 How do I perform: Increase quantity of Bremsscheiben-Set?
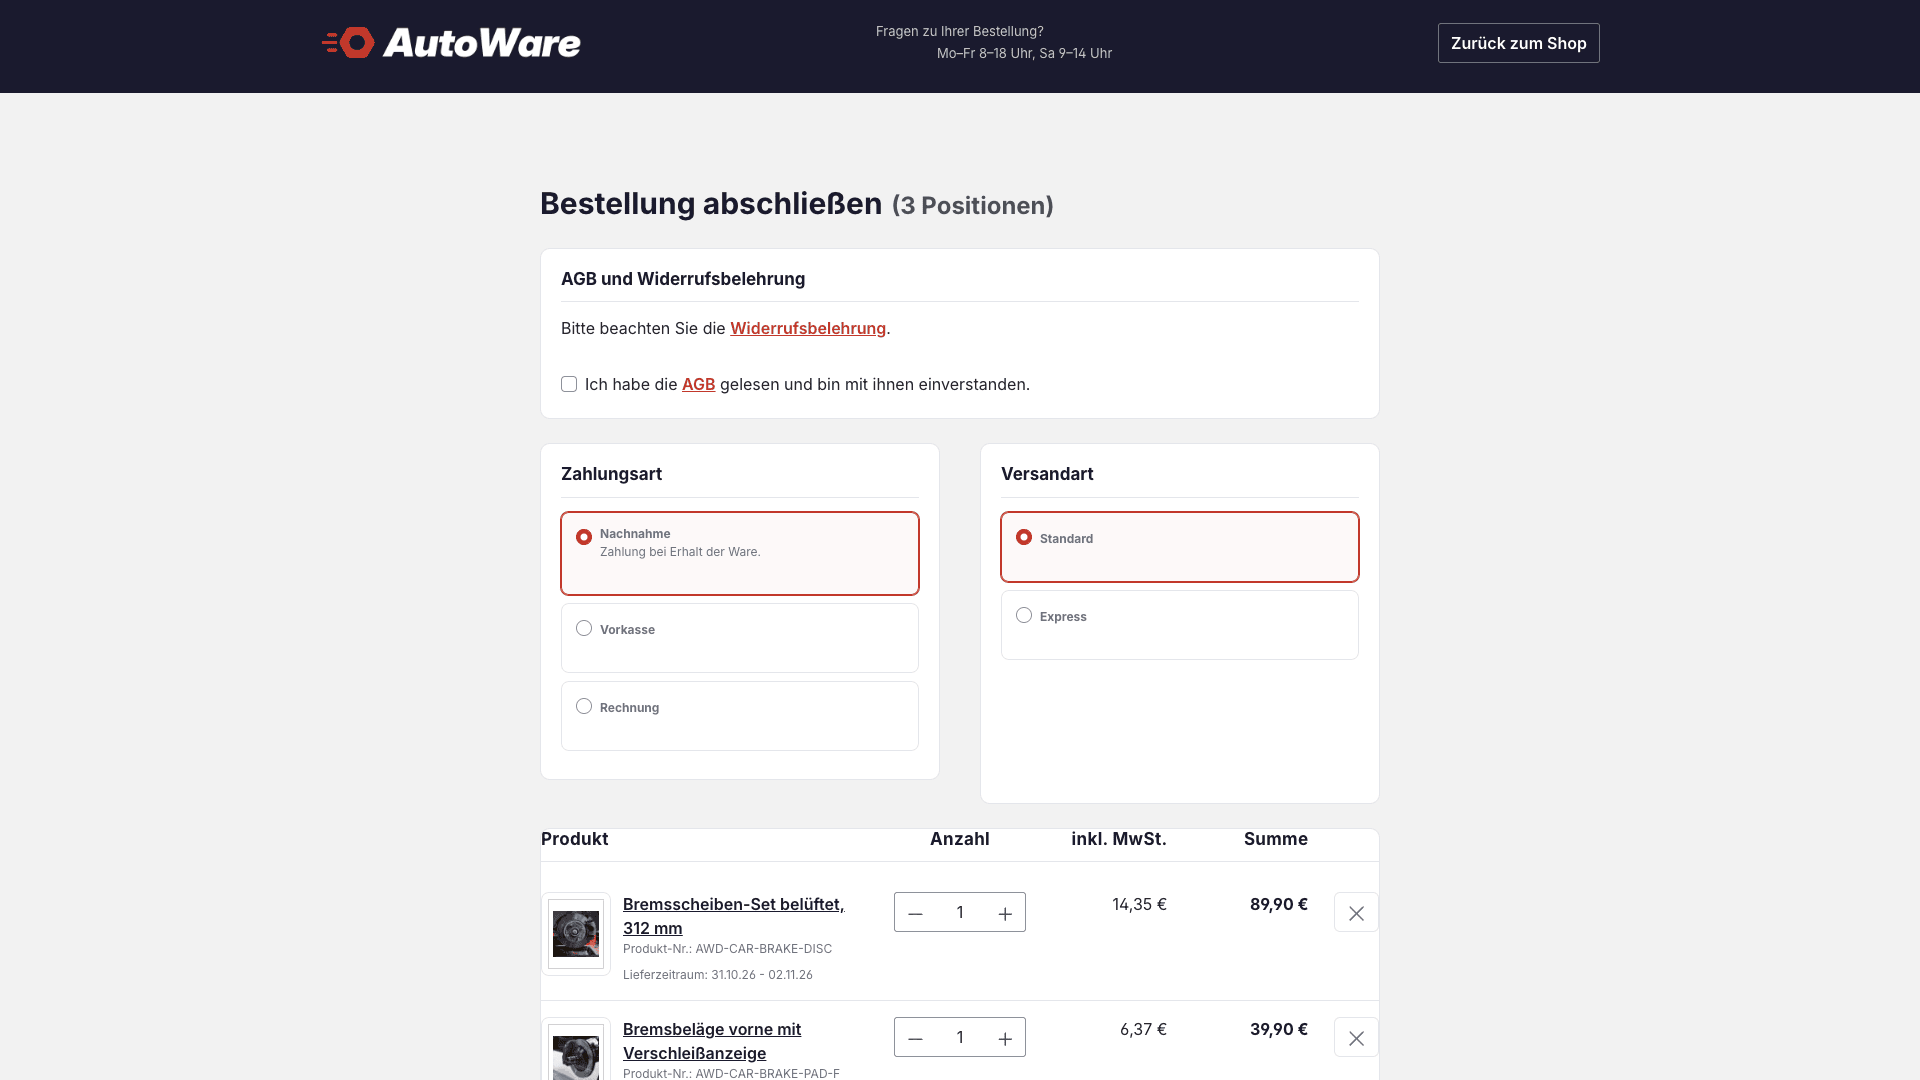(1005, 913)
